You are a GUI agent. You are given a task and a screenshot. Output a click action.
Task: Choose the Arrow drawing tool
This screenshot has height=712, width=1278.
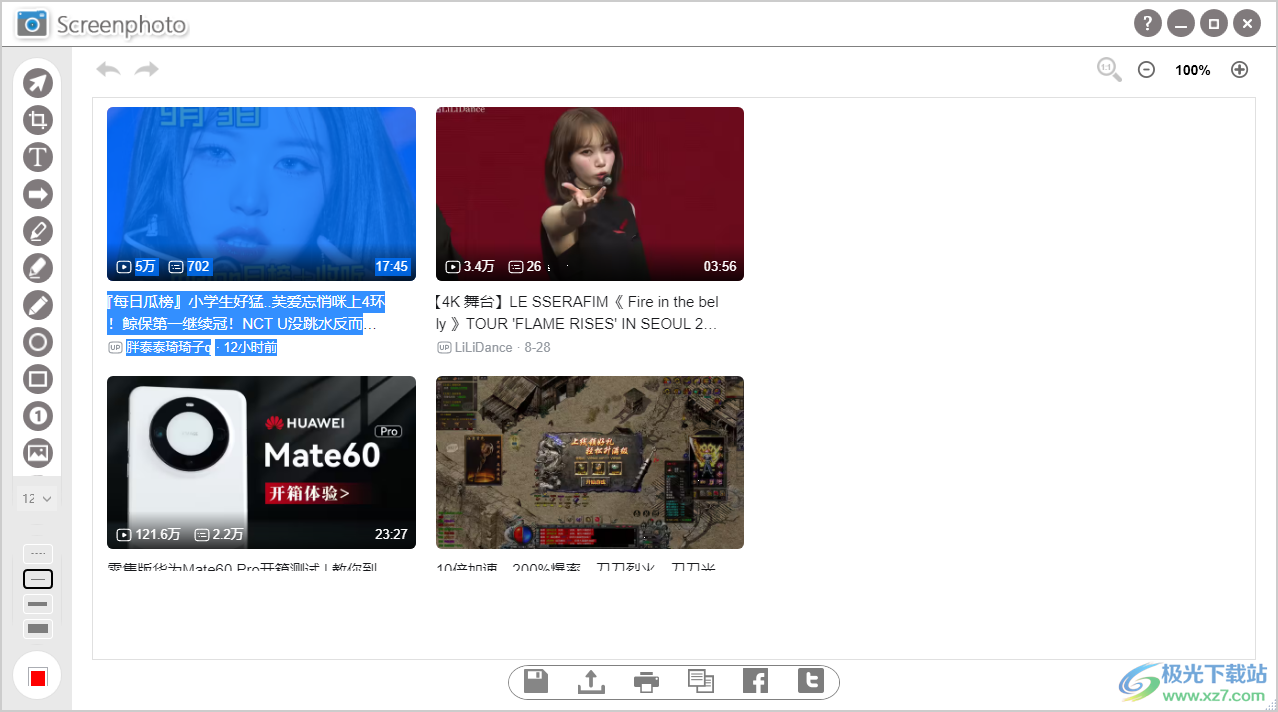[38, 194]
